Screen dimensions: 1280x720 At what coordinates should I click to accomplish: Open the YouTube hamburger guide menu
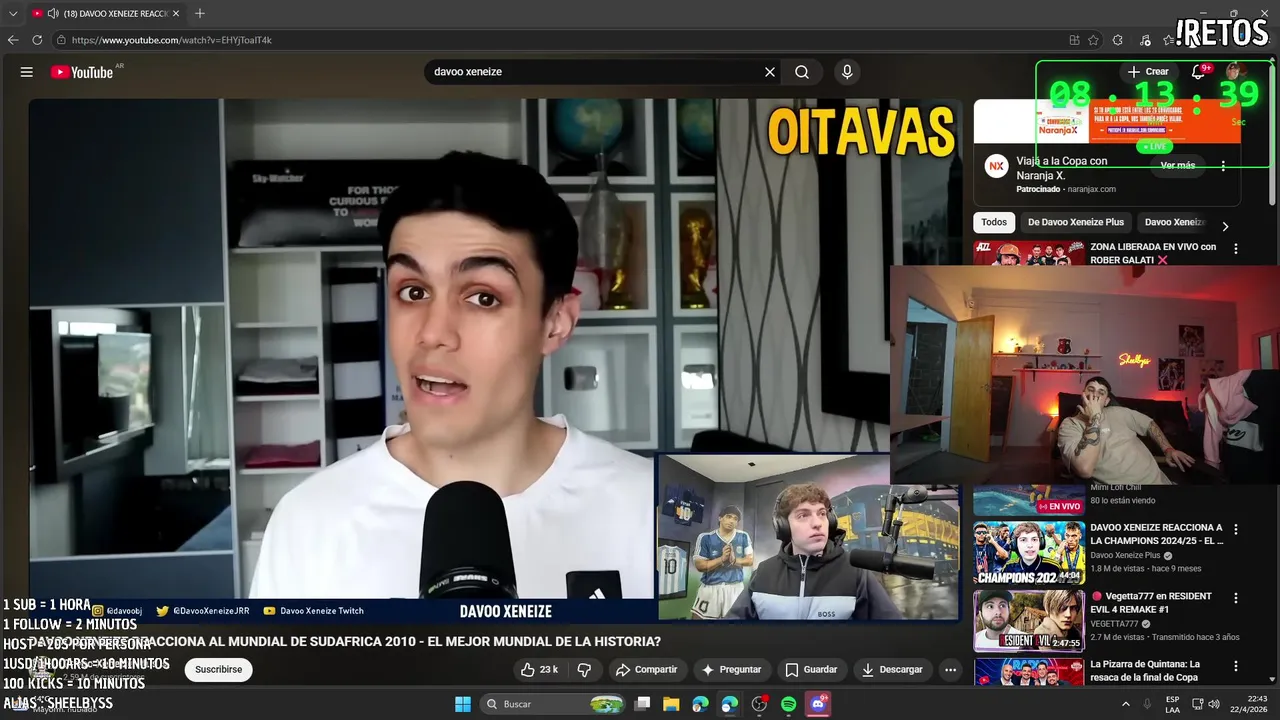27,72
